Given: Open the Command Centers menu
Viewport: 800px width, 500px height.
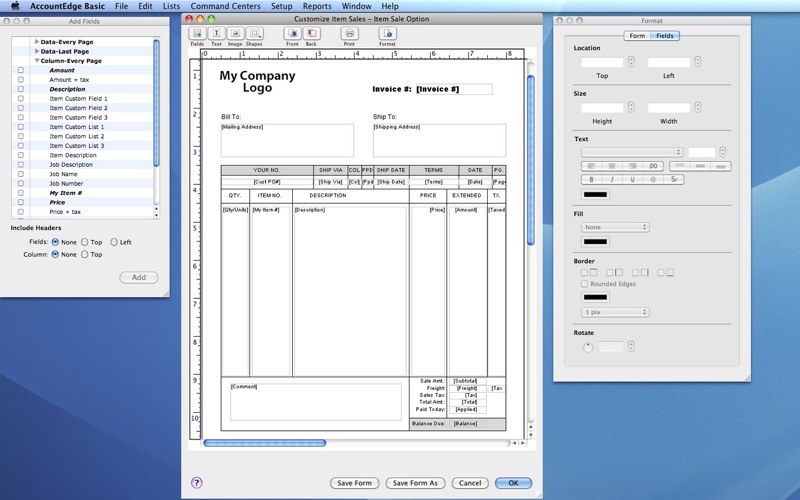Looking at the screenshot, I should coord(226,6).
